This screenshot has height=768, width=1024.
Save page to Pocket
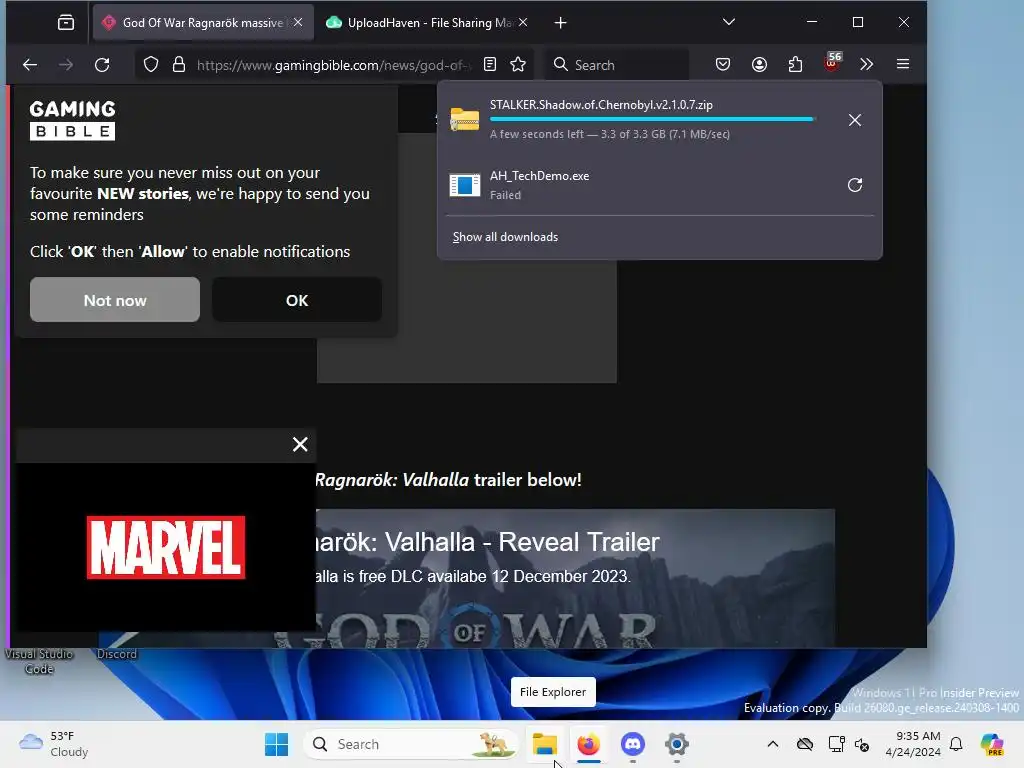(x=723, y=64)
